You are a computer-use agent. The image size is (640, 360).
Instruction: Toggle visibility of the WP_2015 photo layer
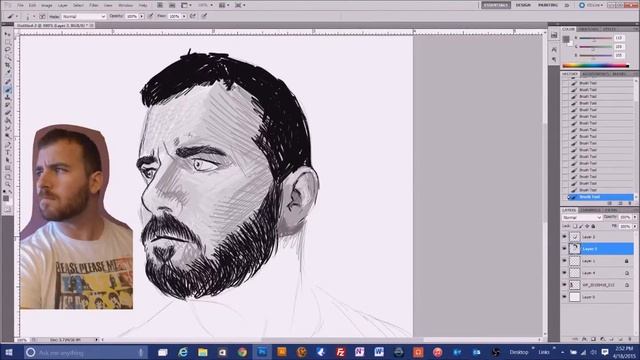564,284
